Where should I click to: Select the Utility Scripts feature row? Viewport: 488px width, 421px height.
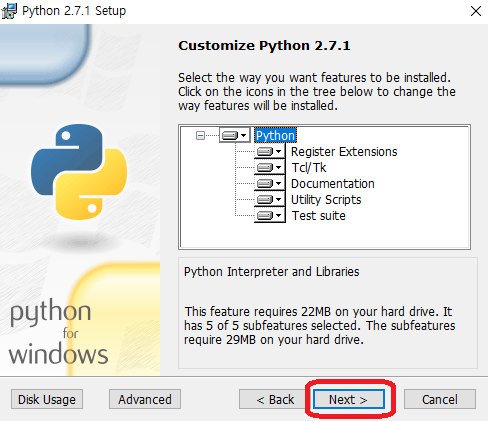326,200
